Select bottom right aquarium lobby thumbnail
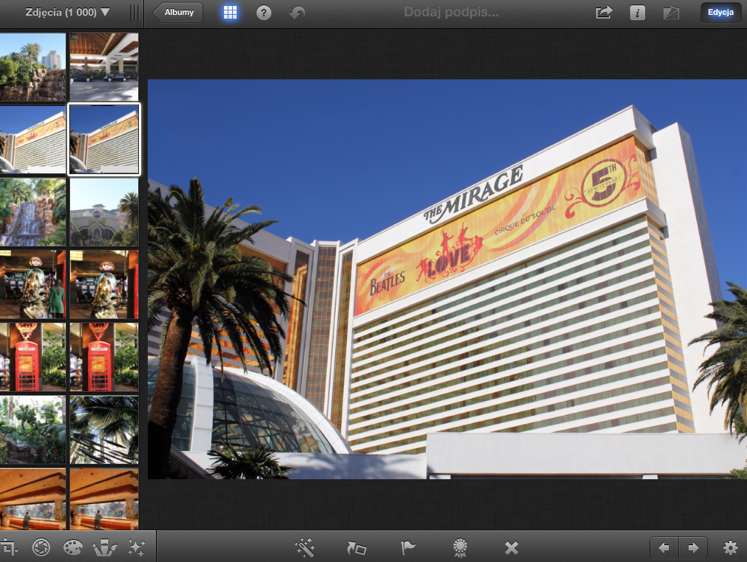Viewport: 747px width, 562px height. click(104, 499)
